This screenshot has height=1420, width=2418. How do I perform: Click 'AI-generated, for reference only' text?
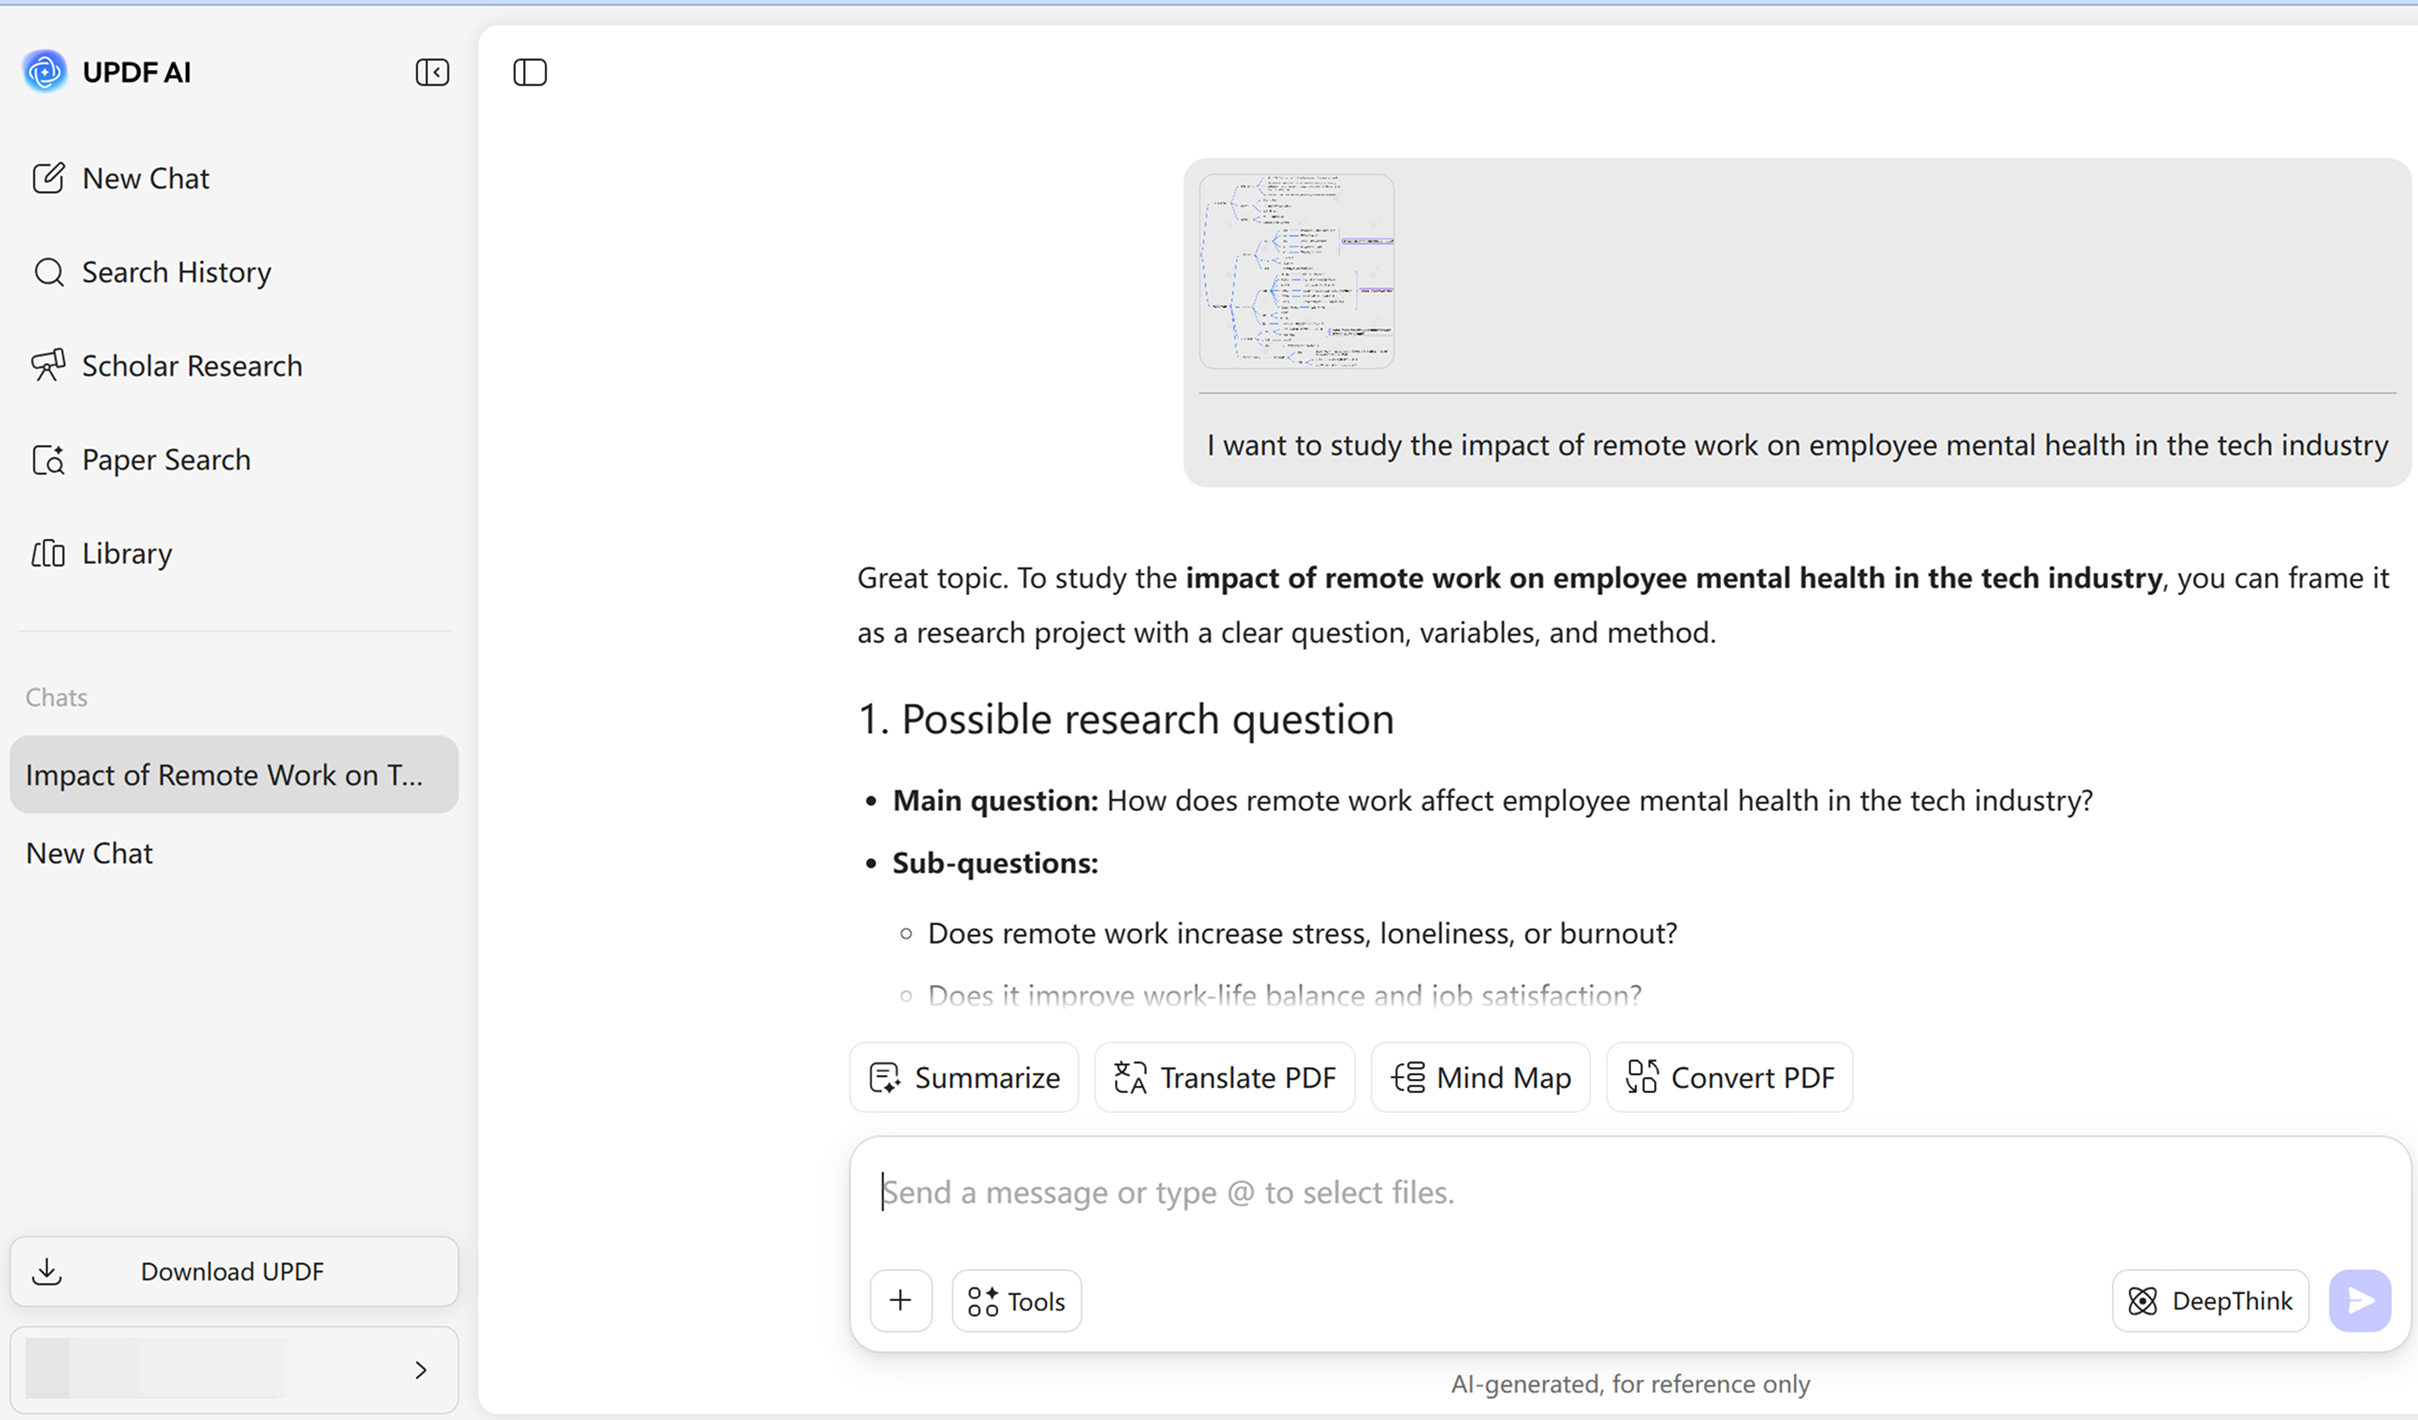pyautogui.click(x=1630, y=1384)
